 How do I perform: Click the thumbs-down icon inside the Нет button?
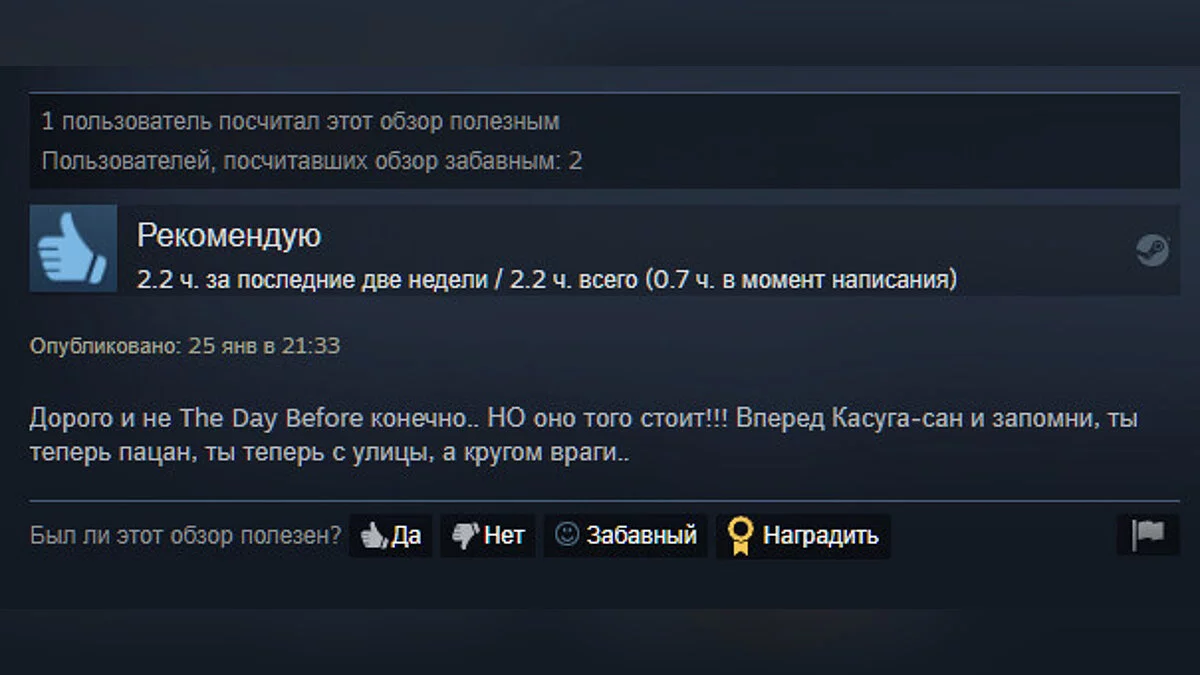pos(465,536)
